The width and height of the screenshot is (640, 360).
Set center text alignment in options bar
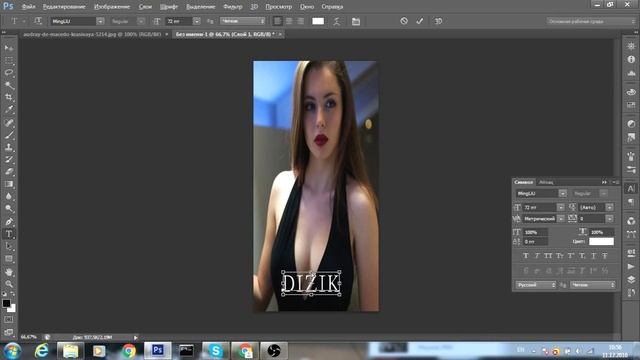point(289,21)
